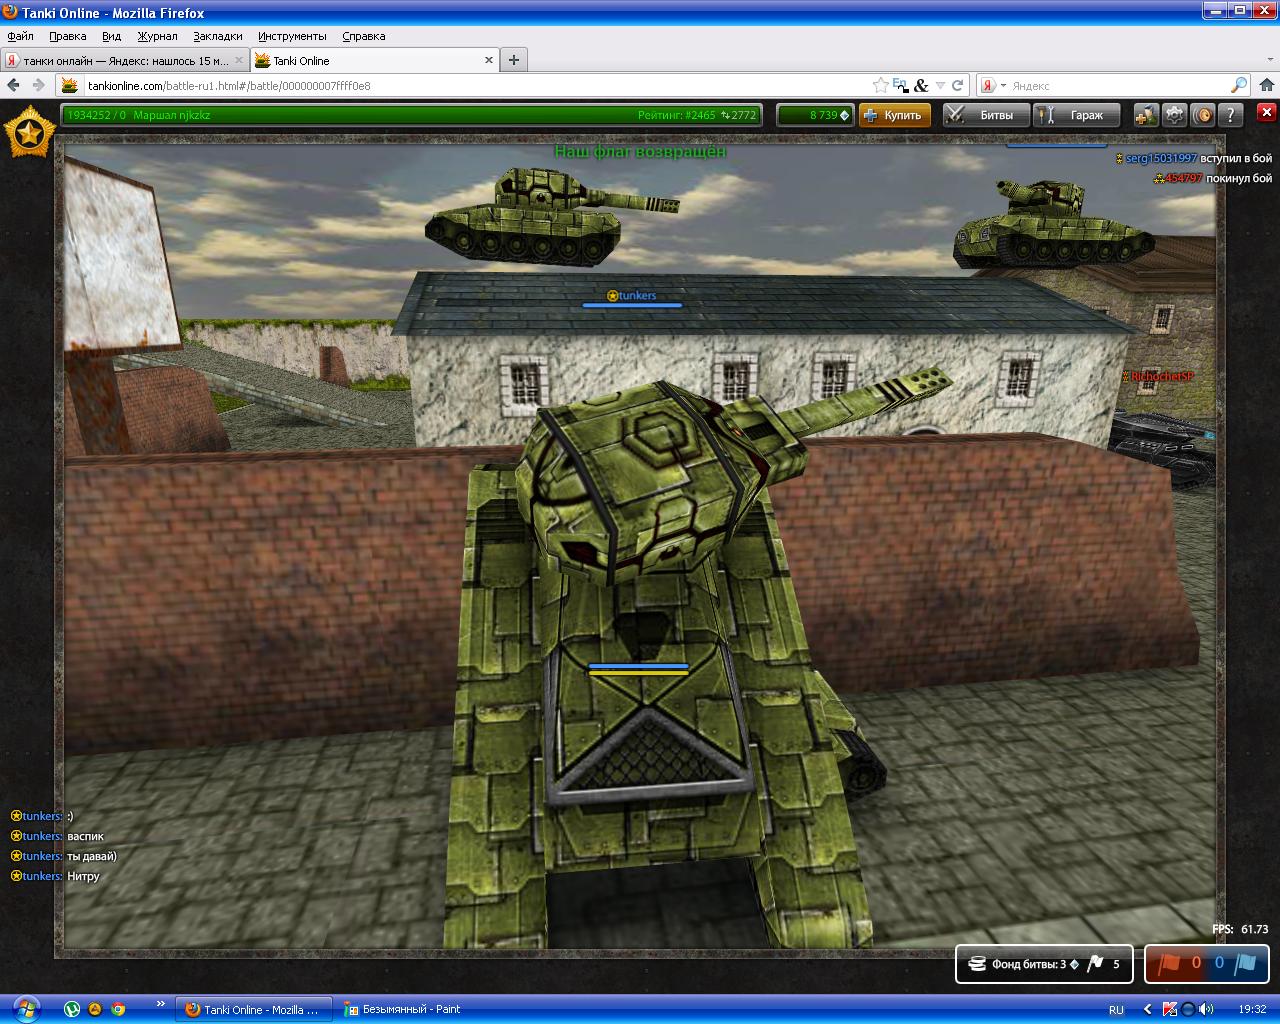Image resolution: width=1280 pixels, height=1024 pixels.
Task: Switch to the Безымянный - Paint window
Action: (x=412, y=1009)
